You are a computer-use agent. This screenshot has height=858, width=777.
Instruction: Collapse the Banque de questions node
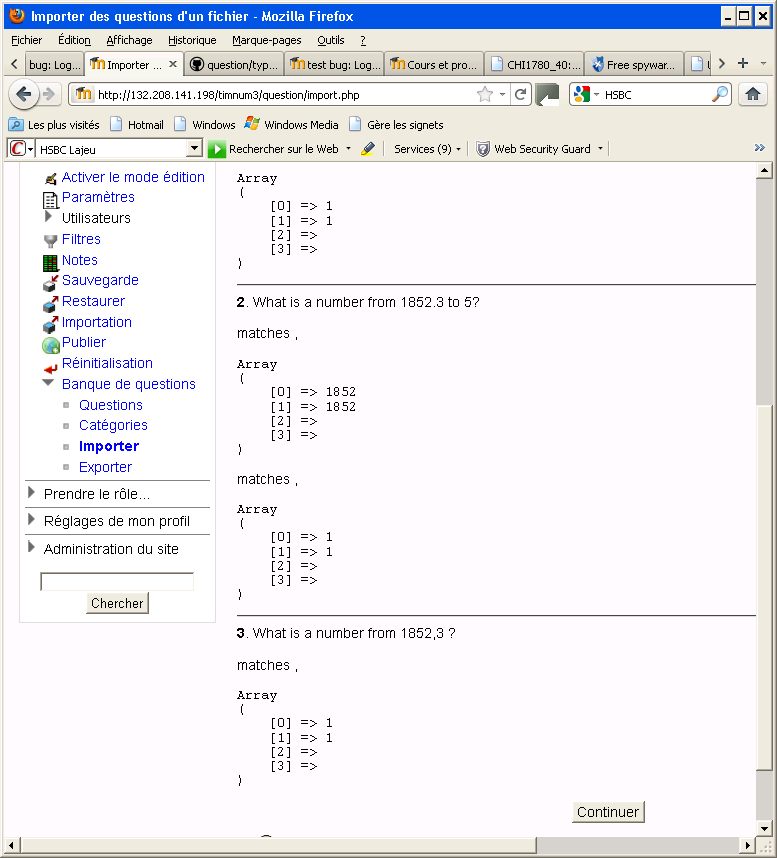(48, 382)
